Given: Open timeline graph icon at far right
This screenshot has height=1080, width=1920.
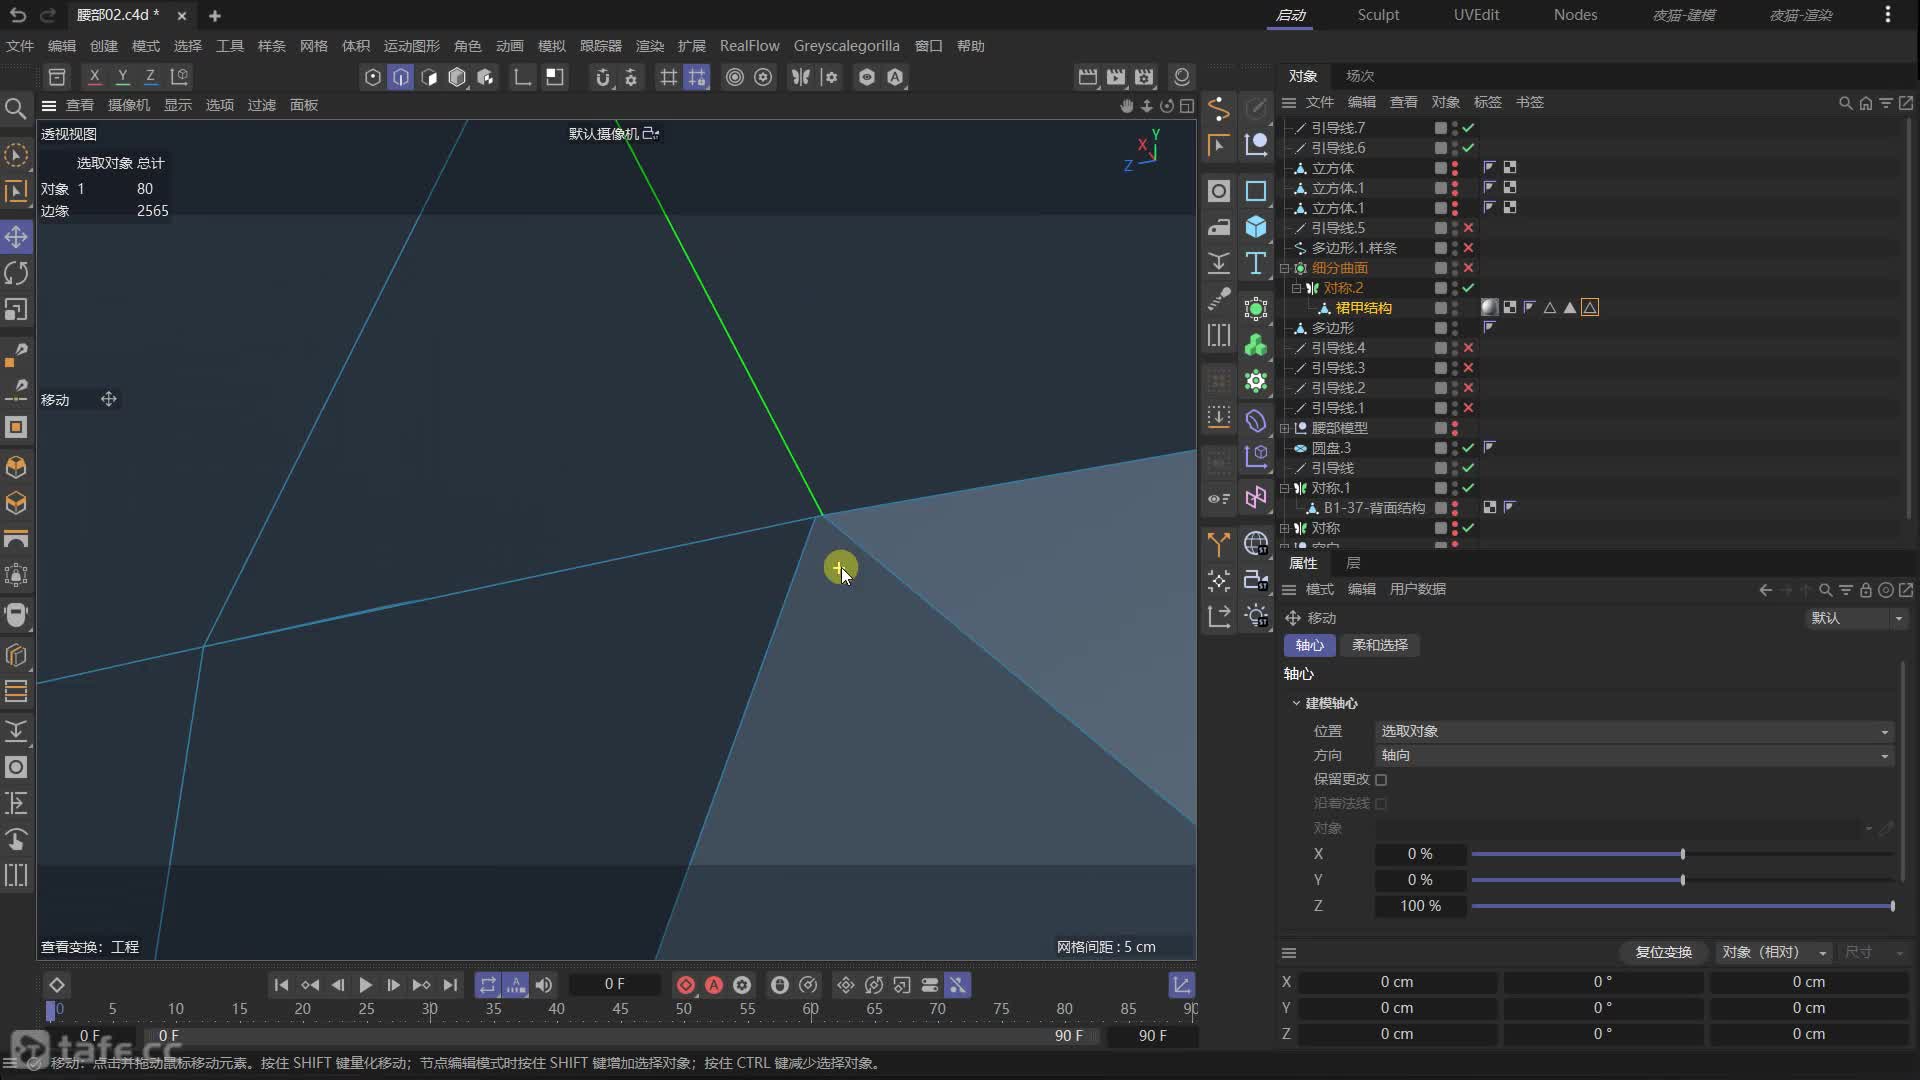Looking at the screenshot, I should coord(1182,985).
